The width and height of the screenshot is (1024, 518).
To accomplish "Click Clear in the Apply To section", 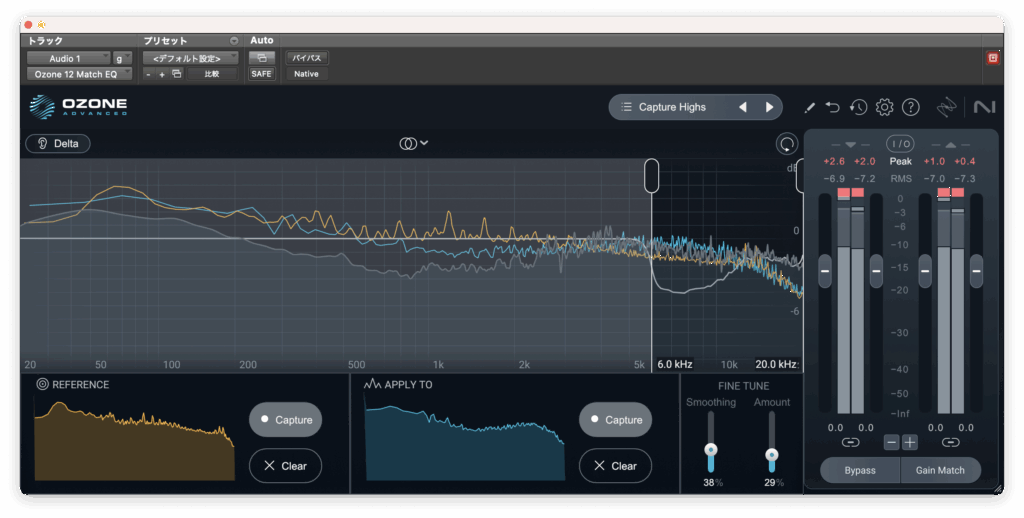I will (x=615, y=466).
